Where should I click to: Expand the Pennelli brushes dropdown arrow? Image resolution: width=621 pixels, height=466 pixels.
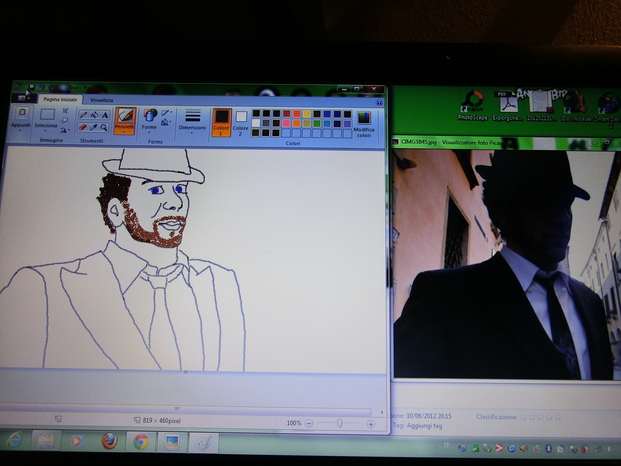click(125, 129)
